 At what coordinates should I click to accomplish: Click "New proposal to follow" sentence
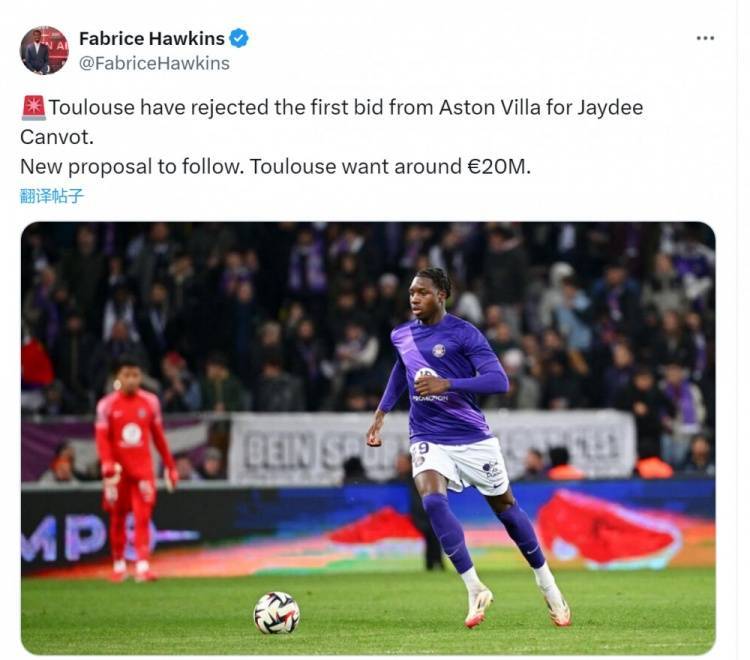click(129, 167)
